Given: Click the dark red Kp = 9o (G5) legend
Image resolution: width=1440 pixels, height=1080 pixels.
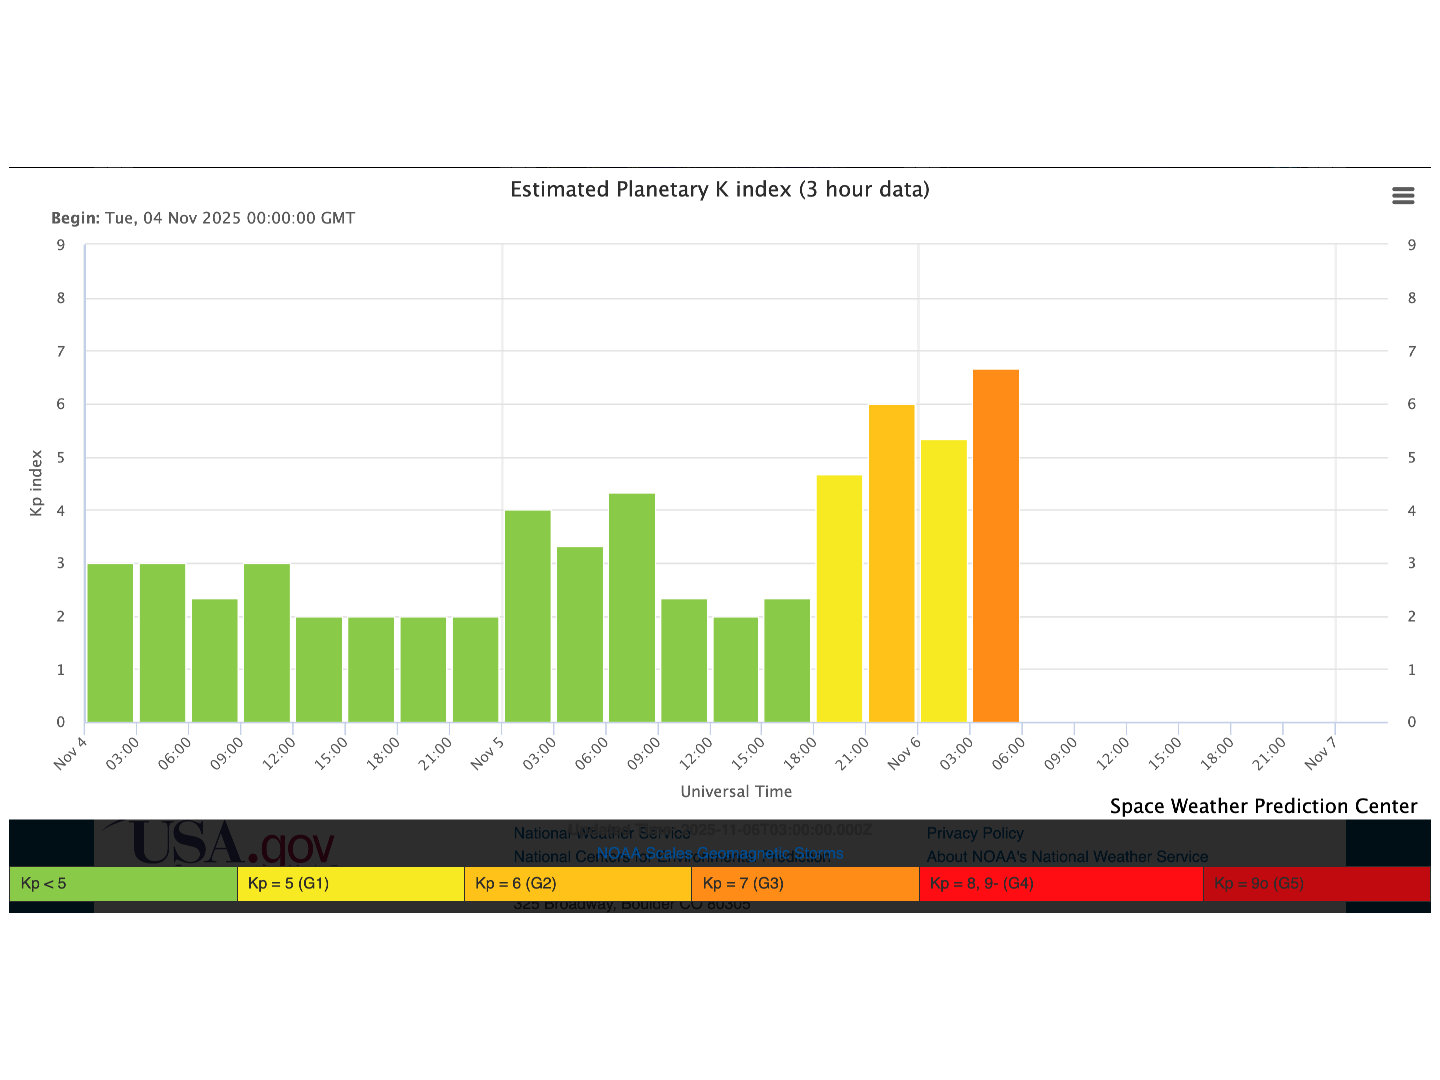Looking at the screenshot, I should tap(1315, 884).
